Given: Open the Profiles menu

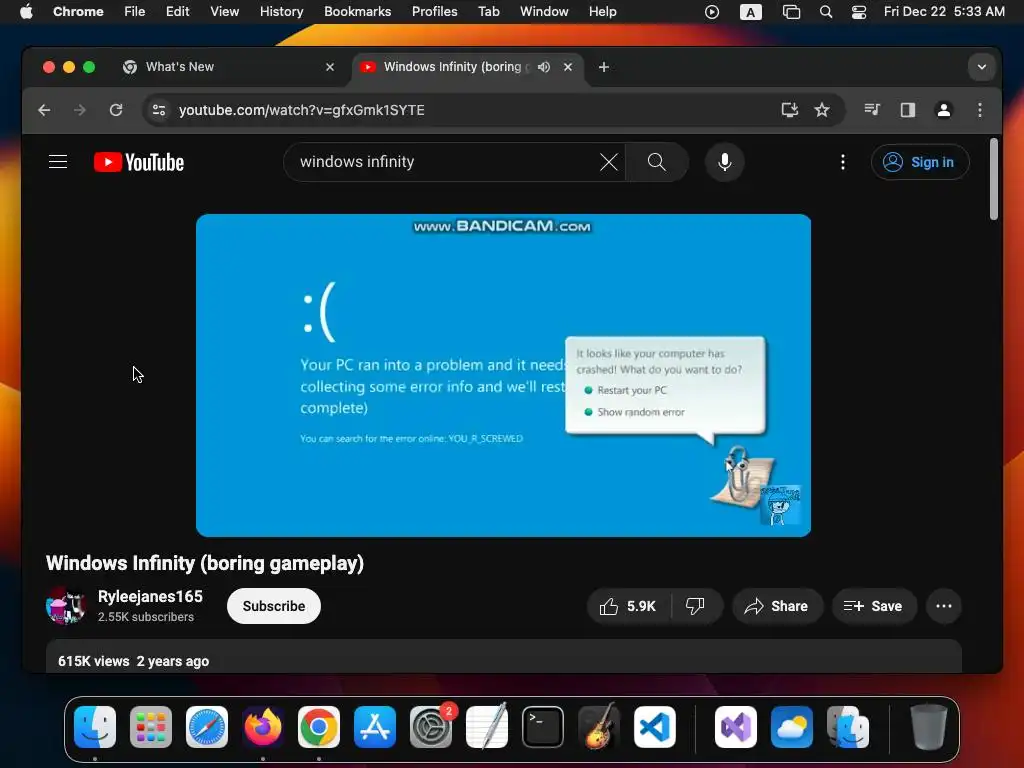Looking at the screenshot, I should click(434, 12).
